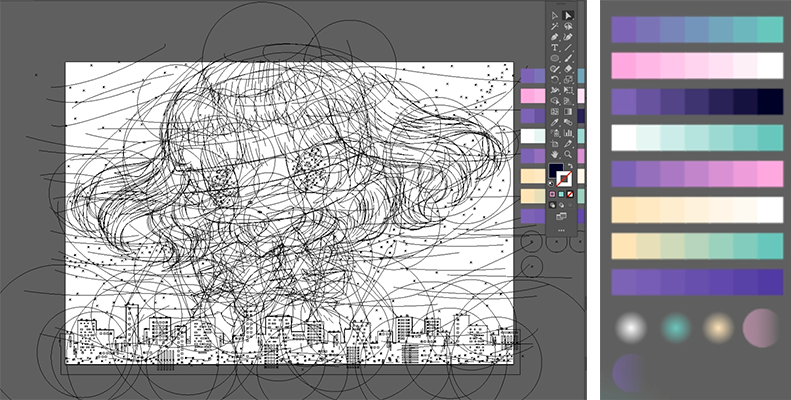The height and width of the screenshot is (400, 791).
Task: Swap fill and stroke colors
Action: pos(570,166)
